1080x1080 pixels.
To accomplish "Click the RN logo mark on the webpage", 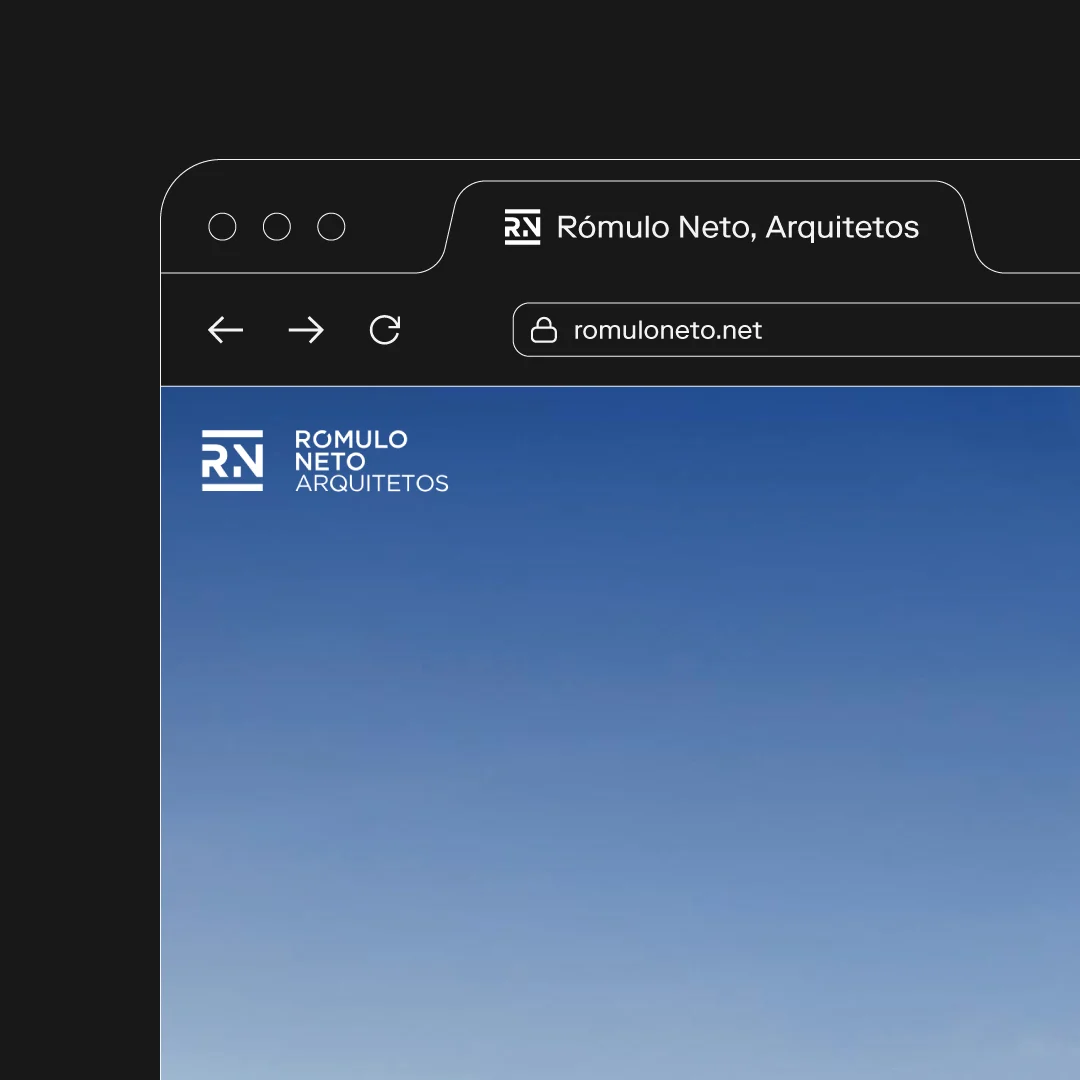I will (232, 461).
